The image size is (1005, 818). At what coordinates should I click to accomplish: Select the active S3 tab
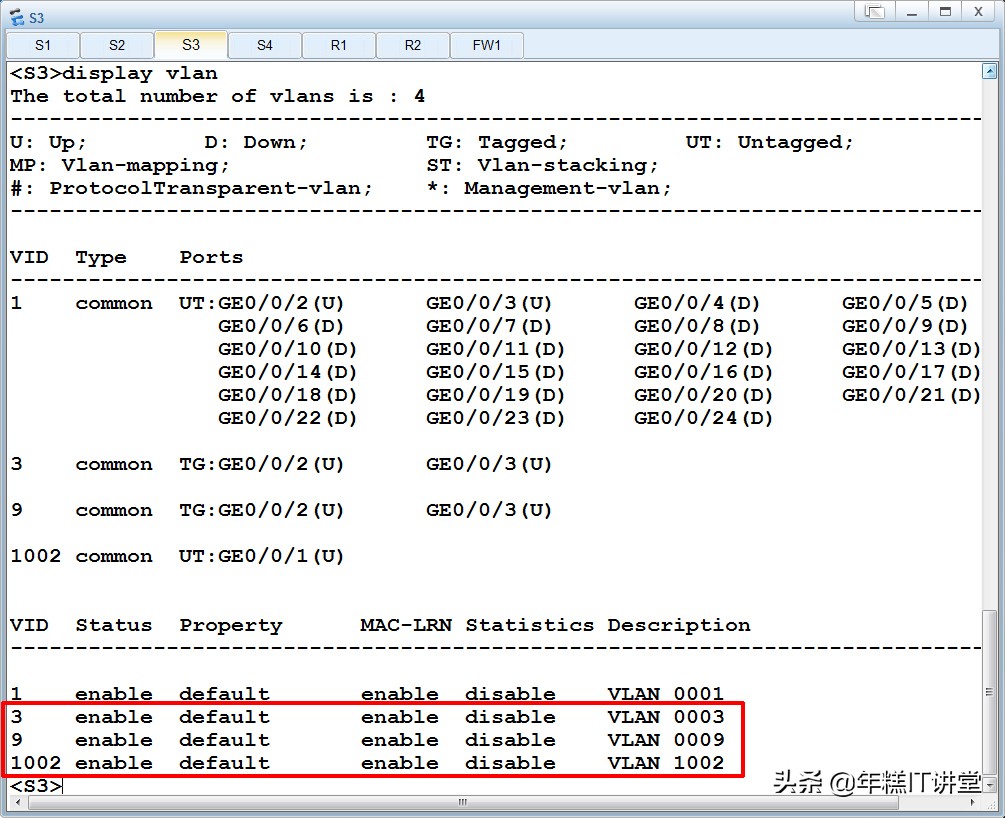click(x=191, y=45)
